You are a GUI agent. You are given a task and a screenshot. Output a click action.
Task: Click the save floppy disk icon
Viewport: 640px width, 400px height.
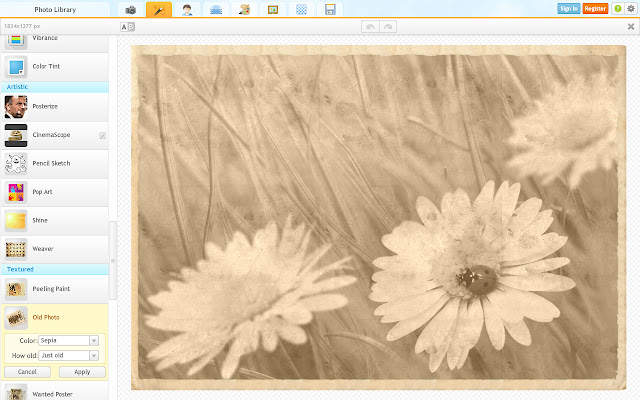coord(330,9)
